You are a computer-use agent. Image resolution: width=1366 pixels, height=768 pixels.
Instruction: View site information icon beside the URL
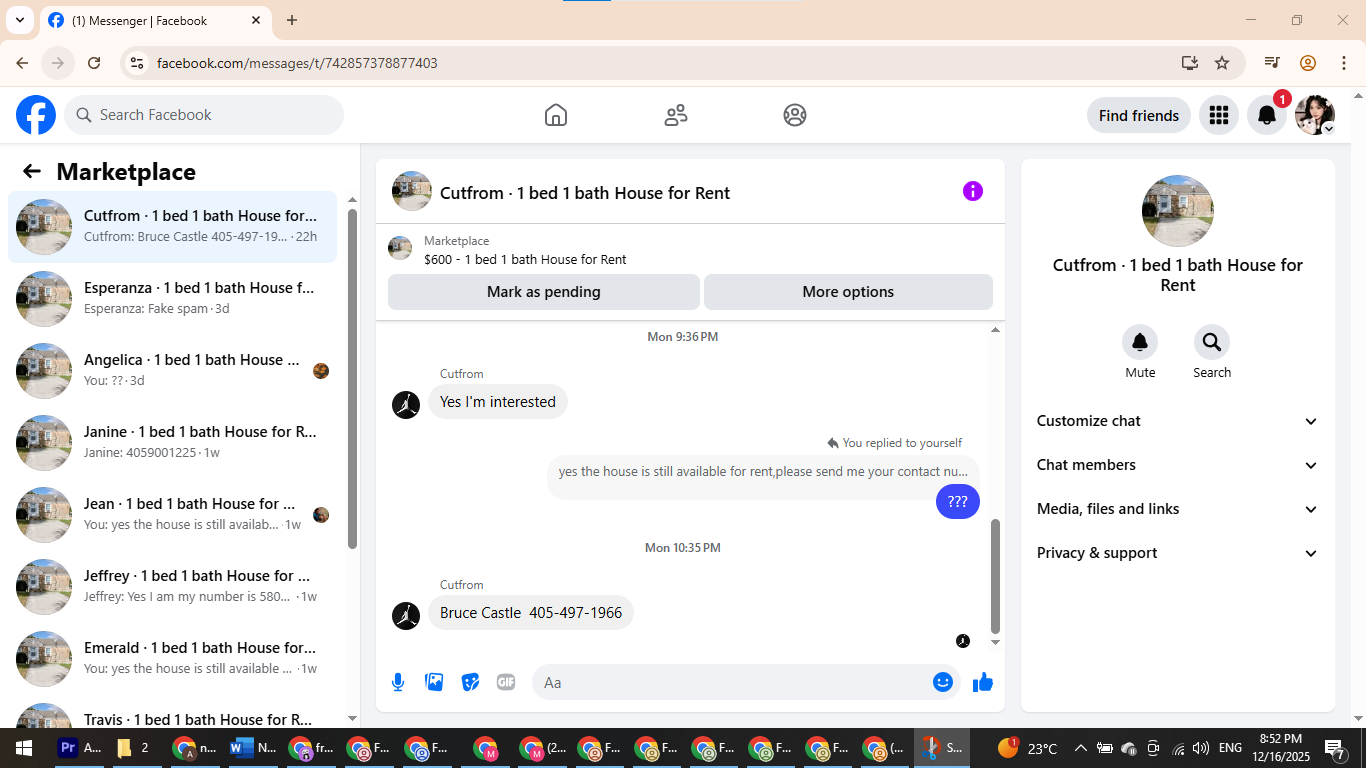(x=138, y=63)
